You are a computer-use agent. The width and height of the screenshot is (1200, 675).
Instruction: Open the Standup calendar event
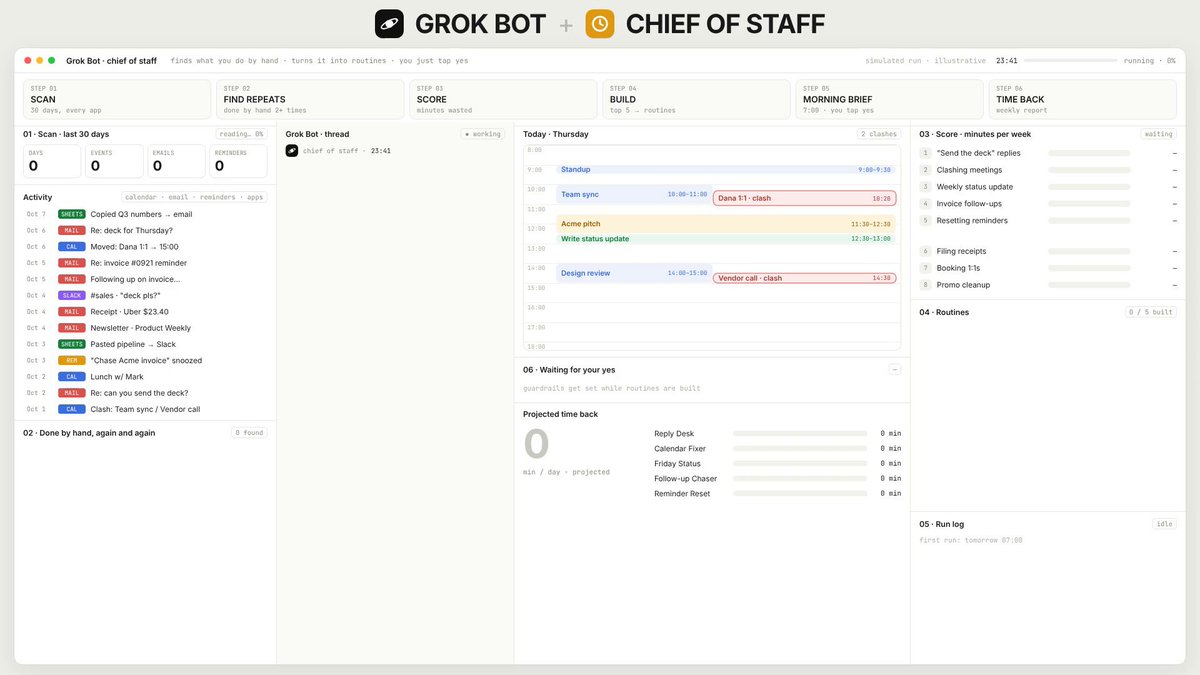[x=725, y=170]
